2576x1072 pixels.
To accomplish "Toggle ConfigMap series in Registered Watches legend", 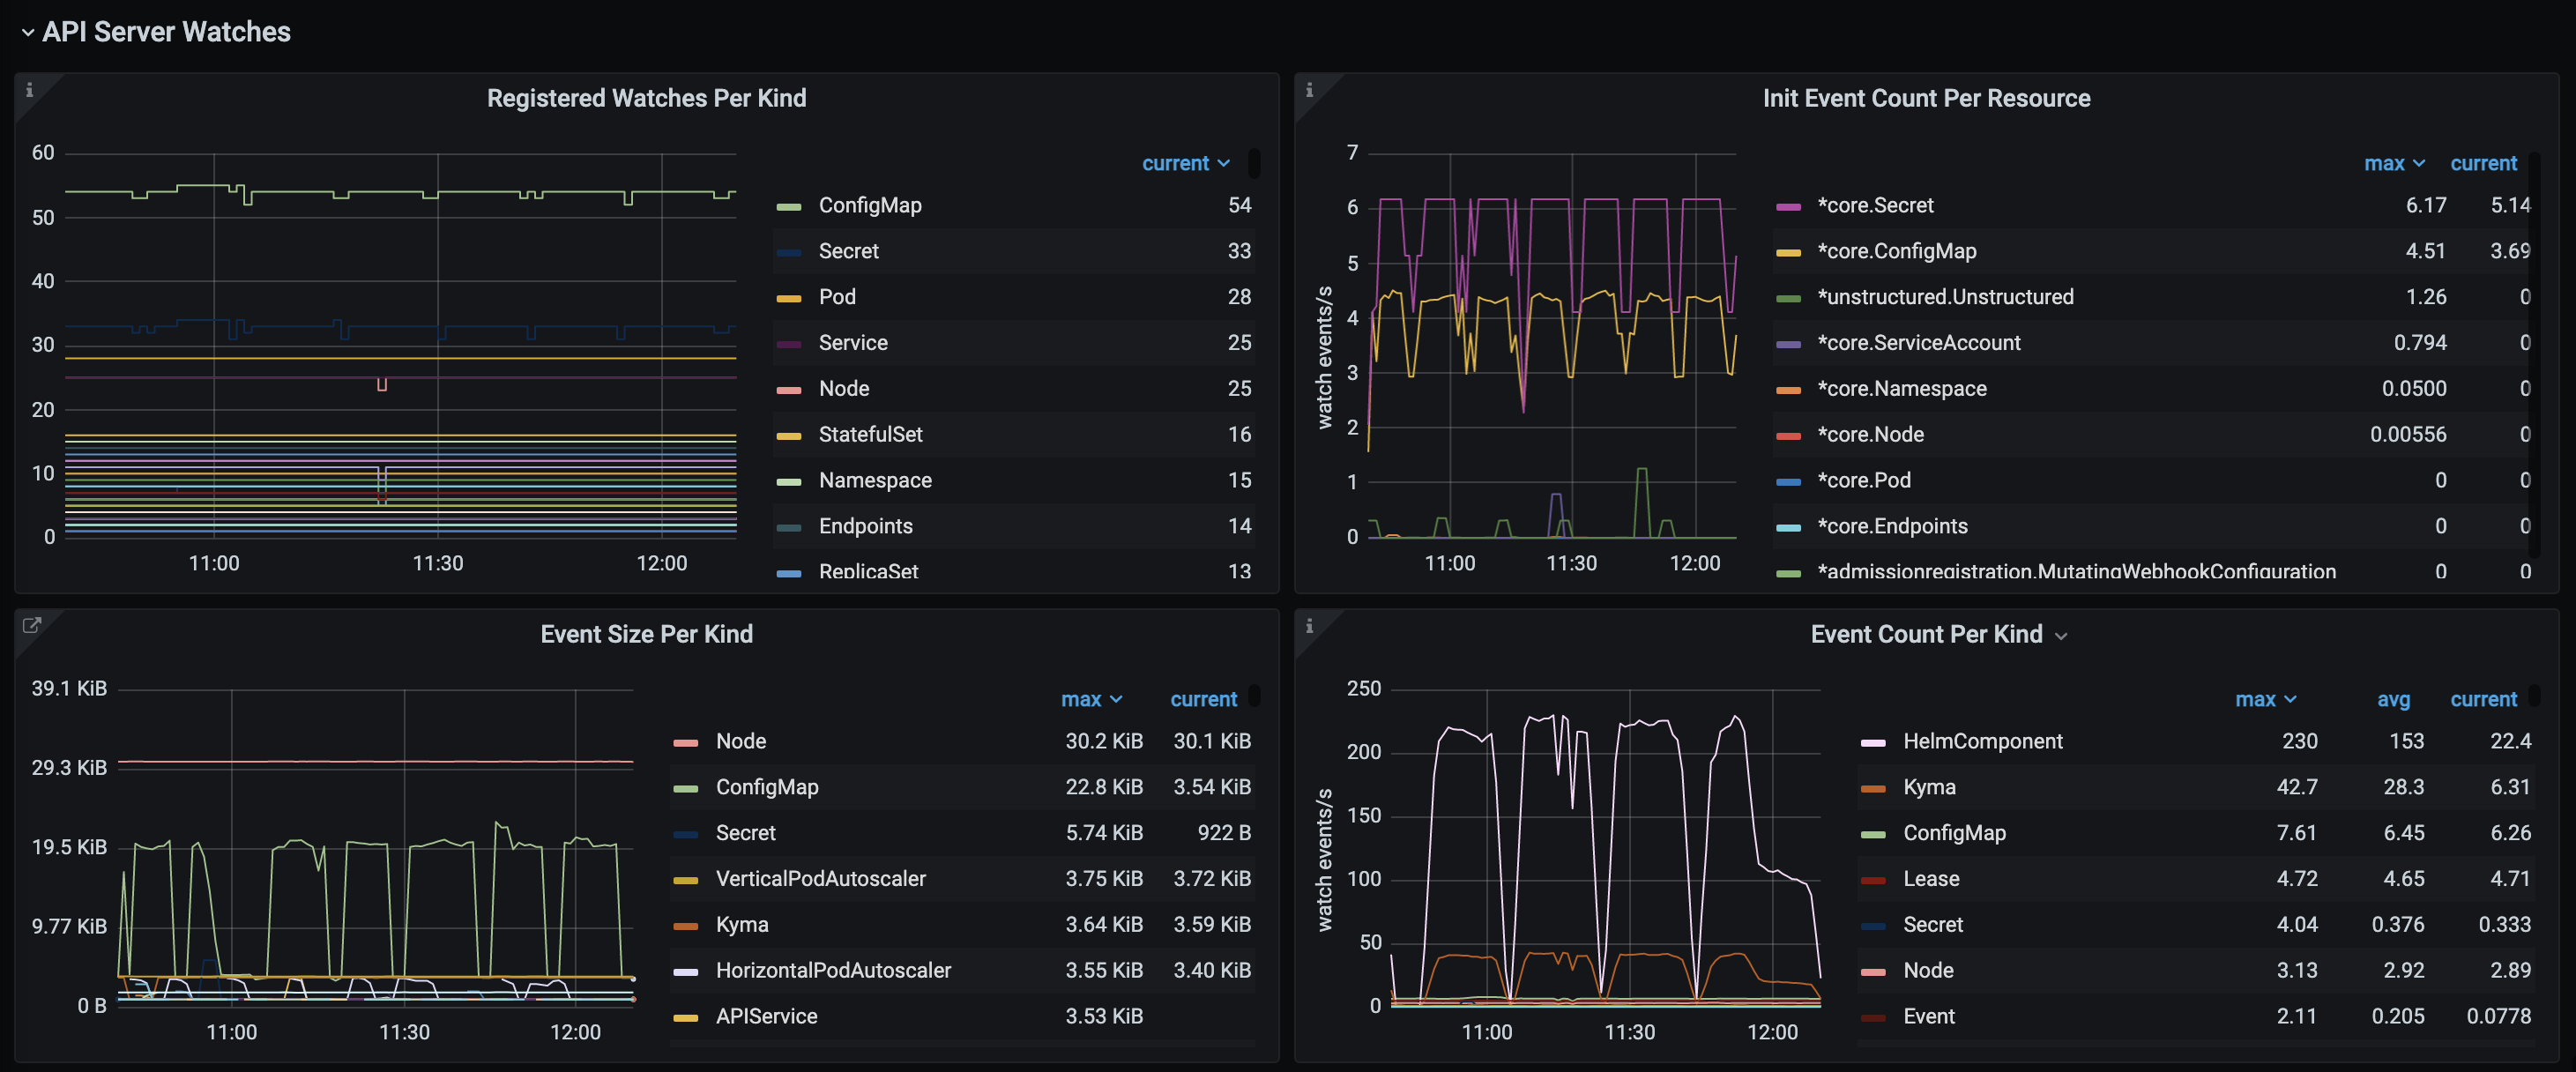I will [869, 205].
